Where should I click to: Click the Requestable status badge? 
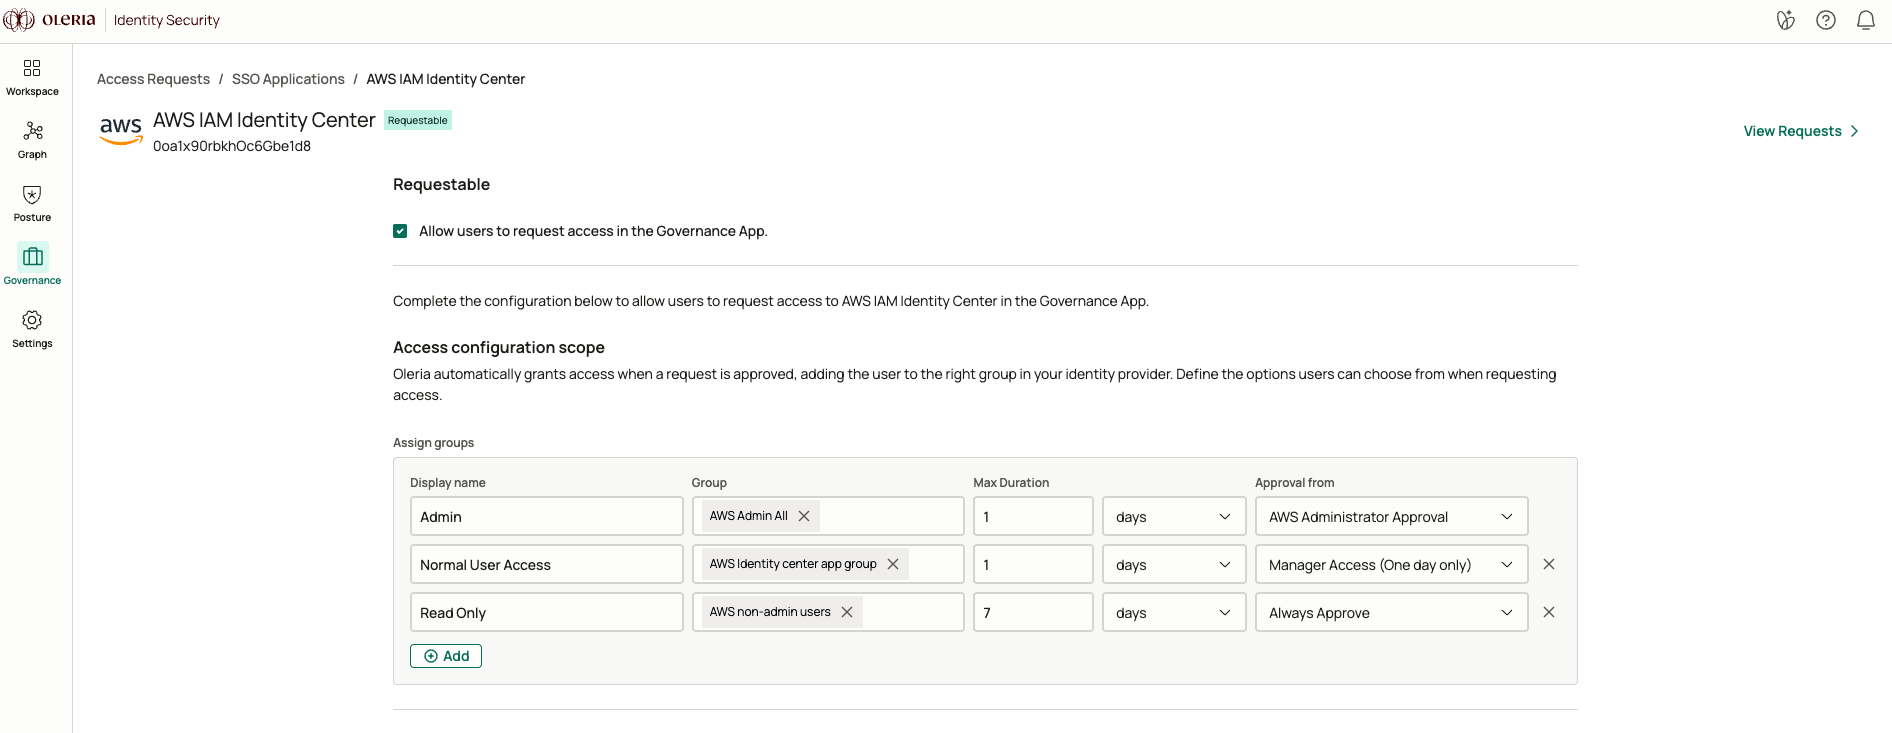click(x=418, y=120)
